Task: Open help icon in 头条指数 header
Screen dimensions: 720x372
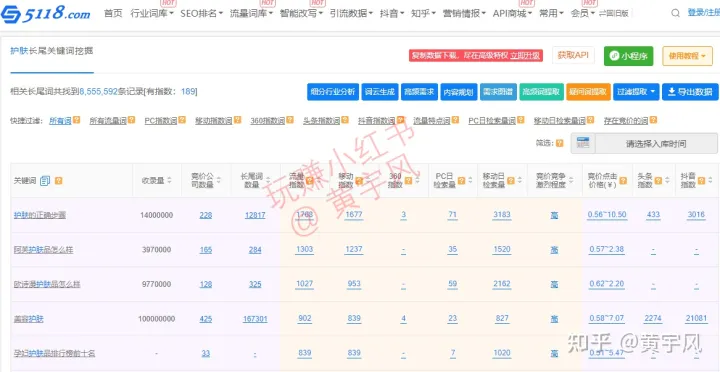Action: [658, 180]
